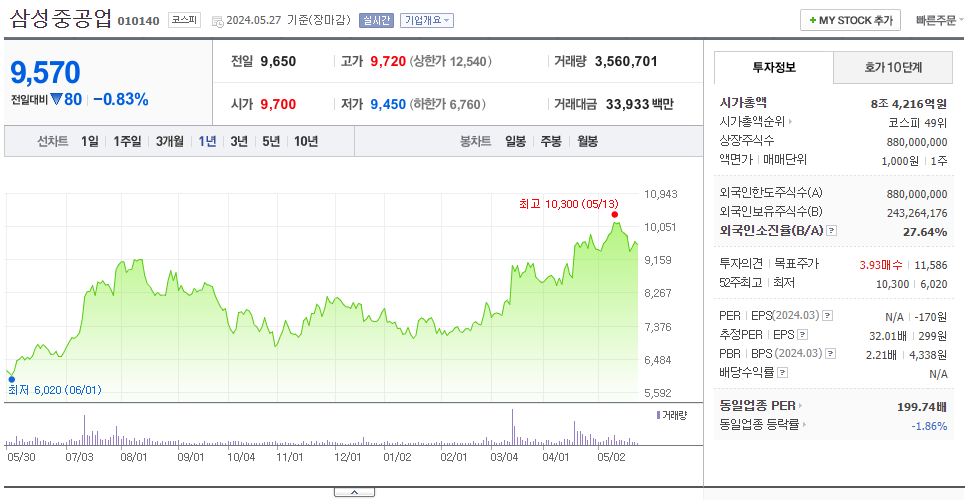The image size is (968, 500).
Task: Click the 코스피 49위 ranking text
Action: point(917,123)
